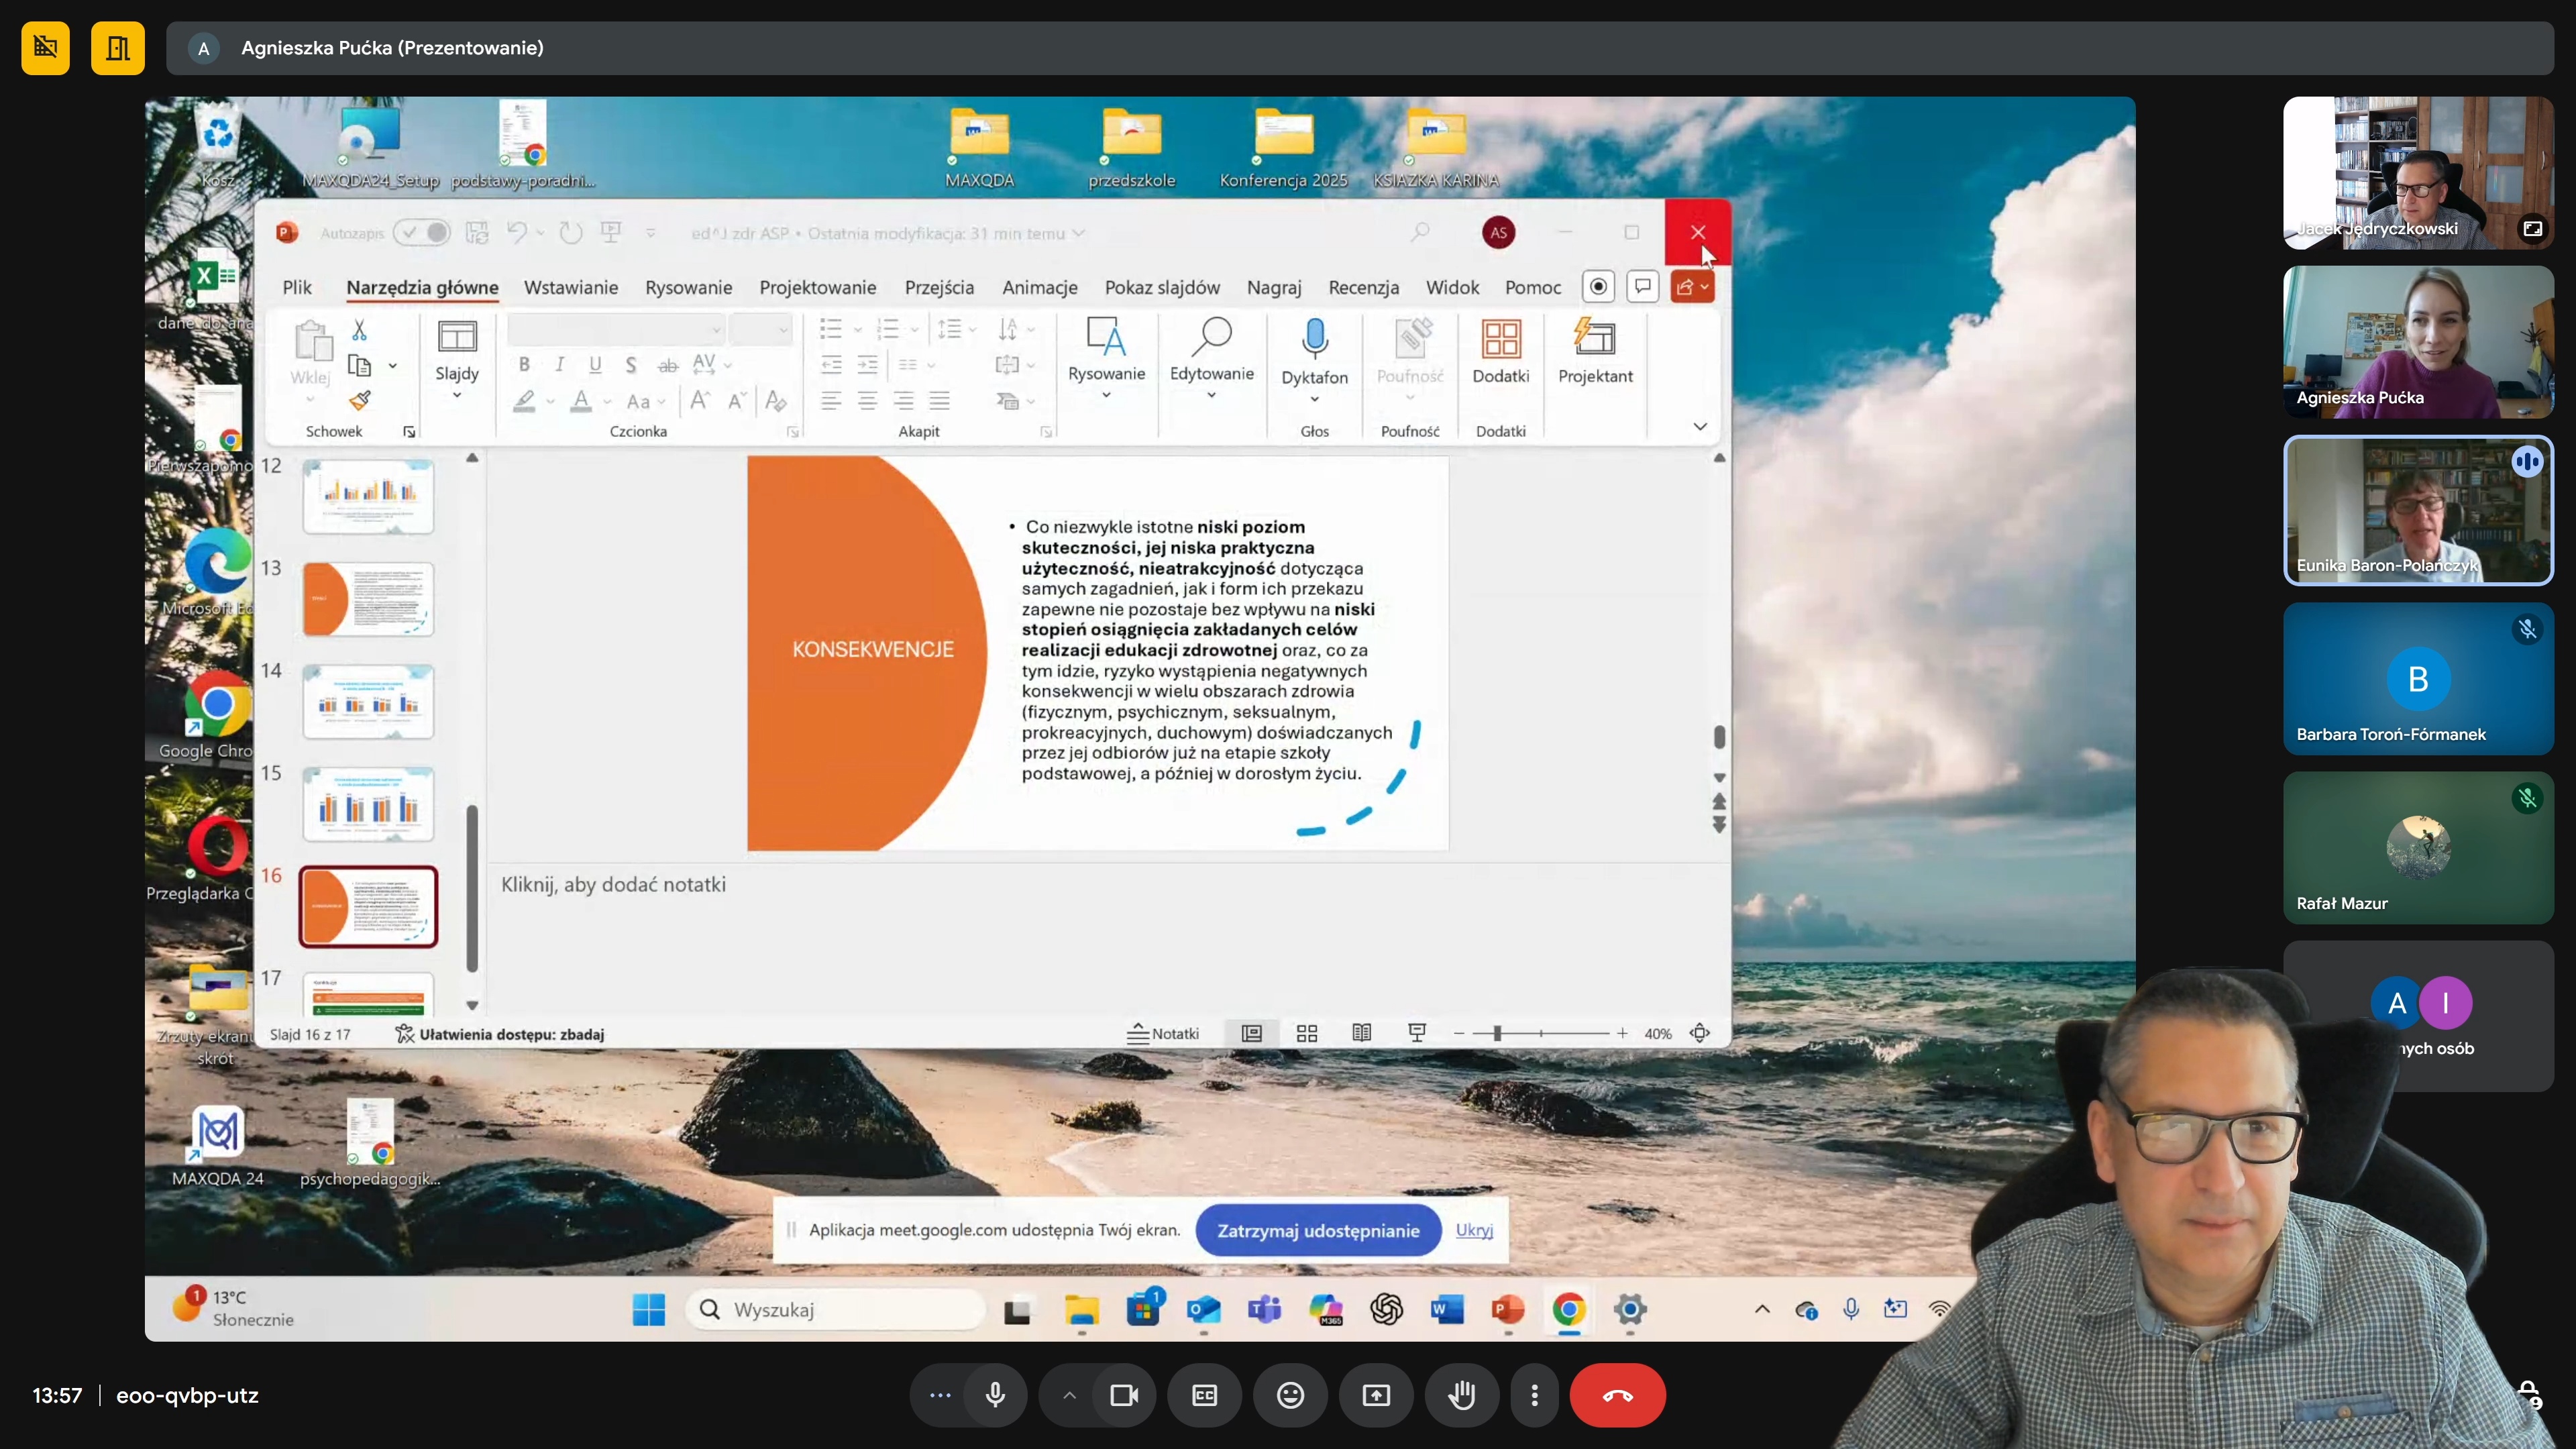This screenshot has height=1449, width=2576.
Task: Switch to Pokaz slajdów tab
Action: pos(1162,288)
